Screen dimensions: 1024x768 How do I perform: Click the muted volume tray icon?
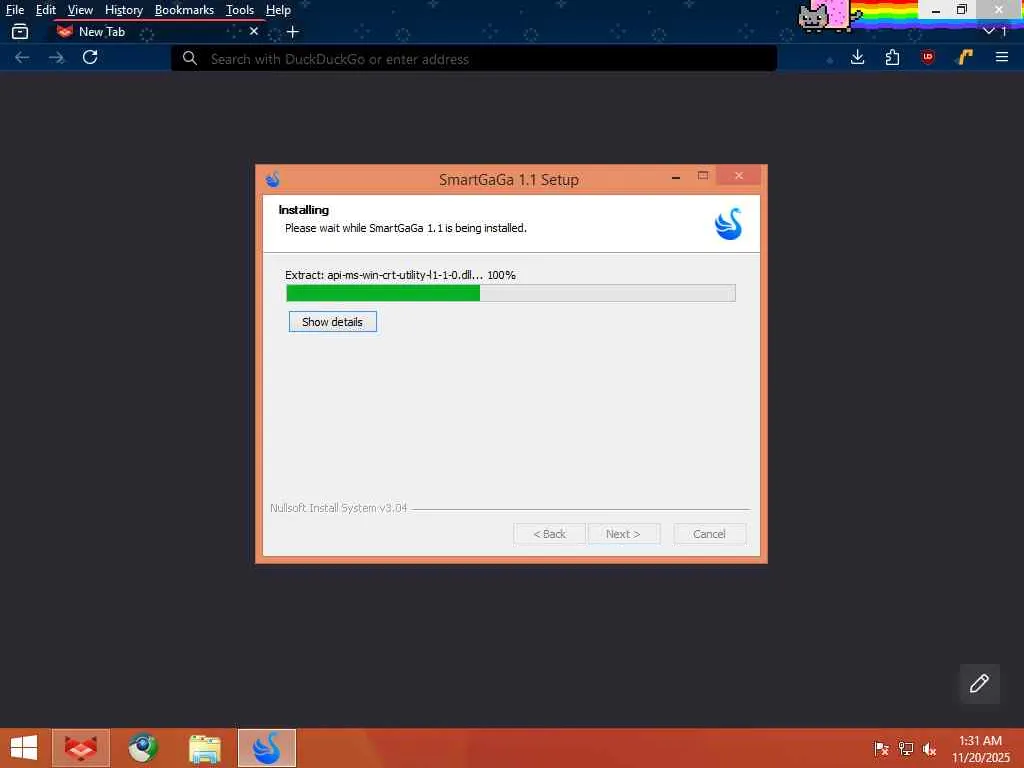click(x=929, y=748)
